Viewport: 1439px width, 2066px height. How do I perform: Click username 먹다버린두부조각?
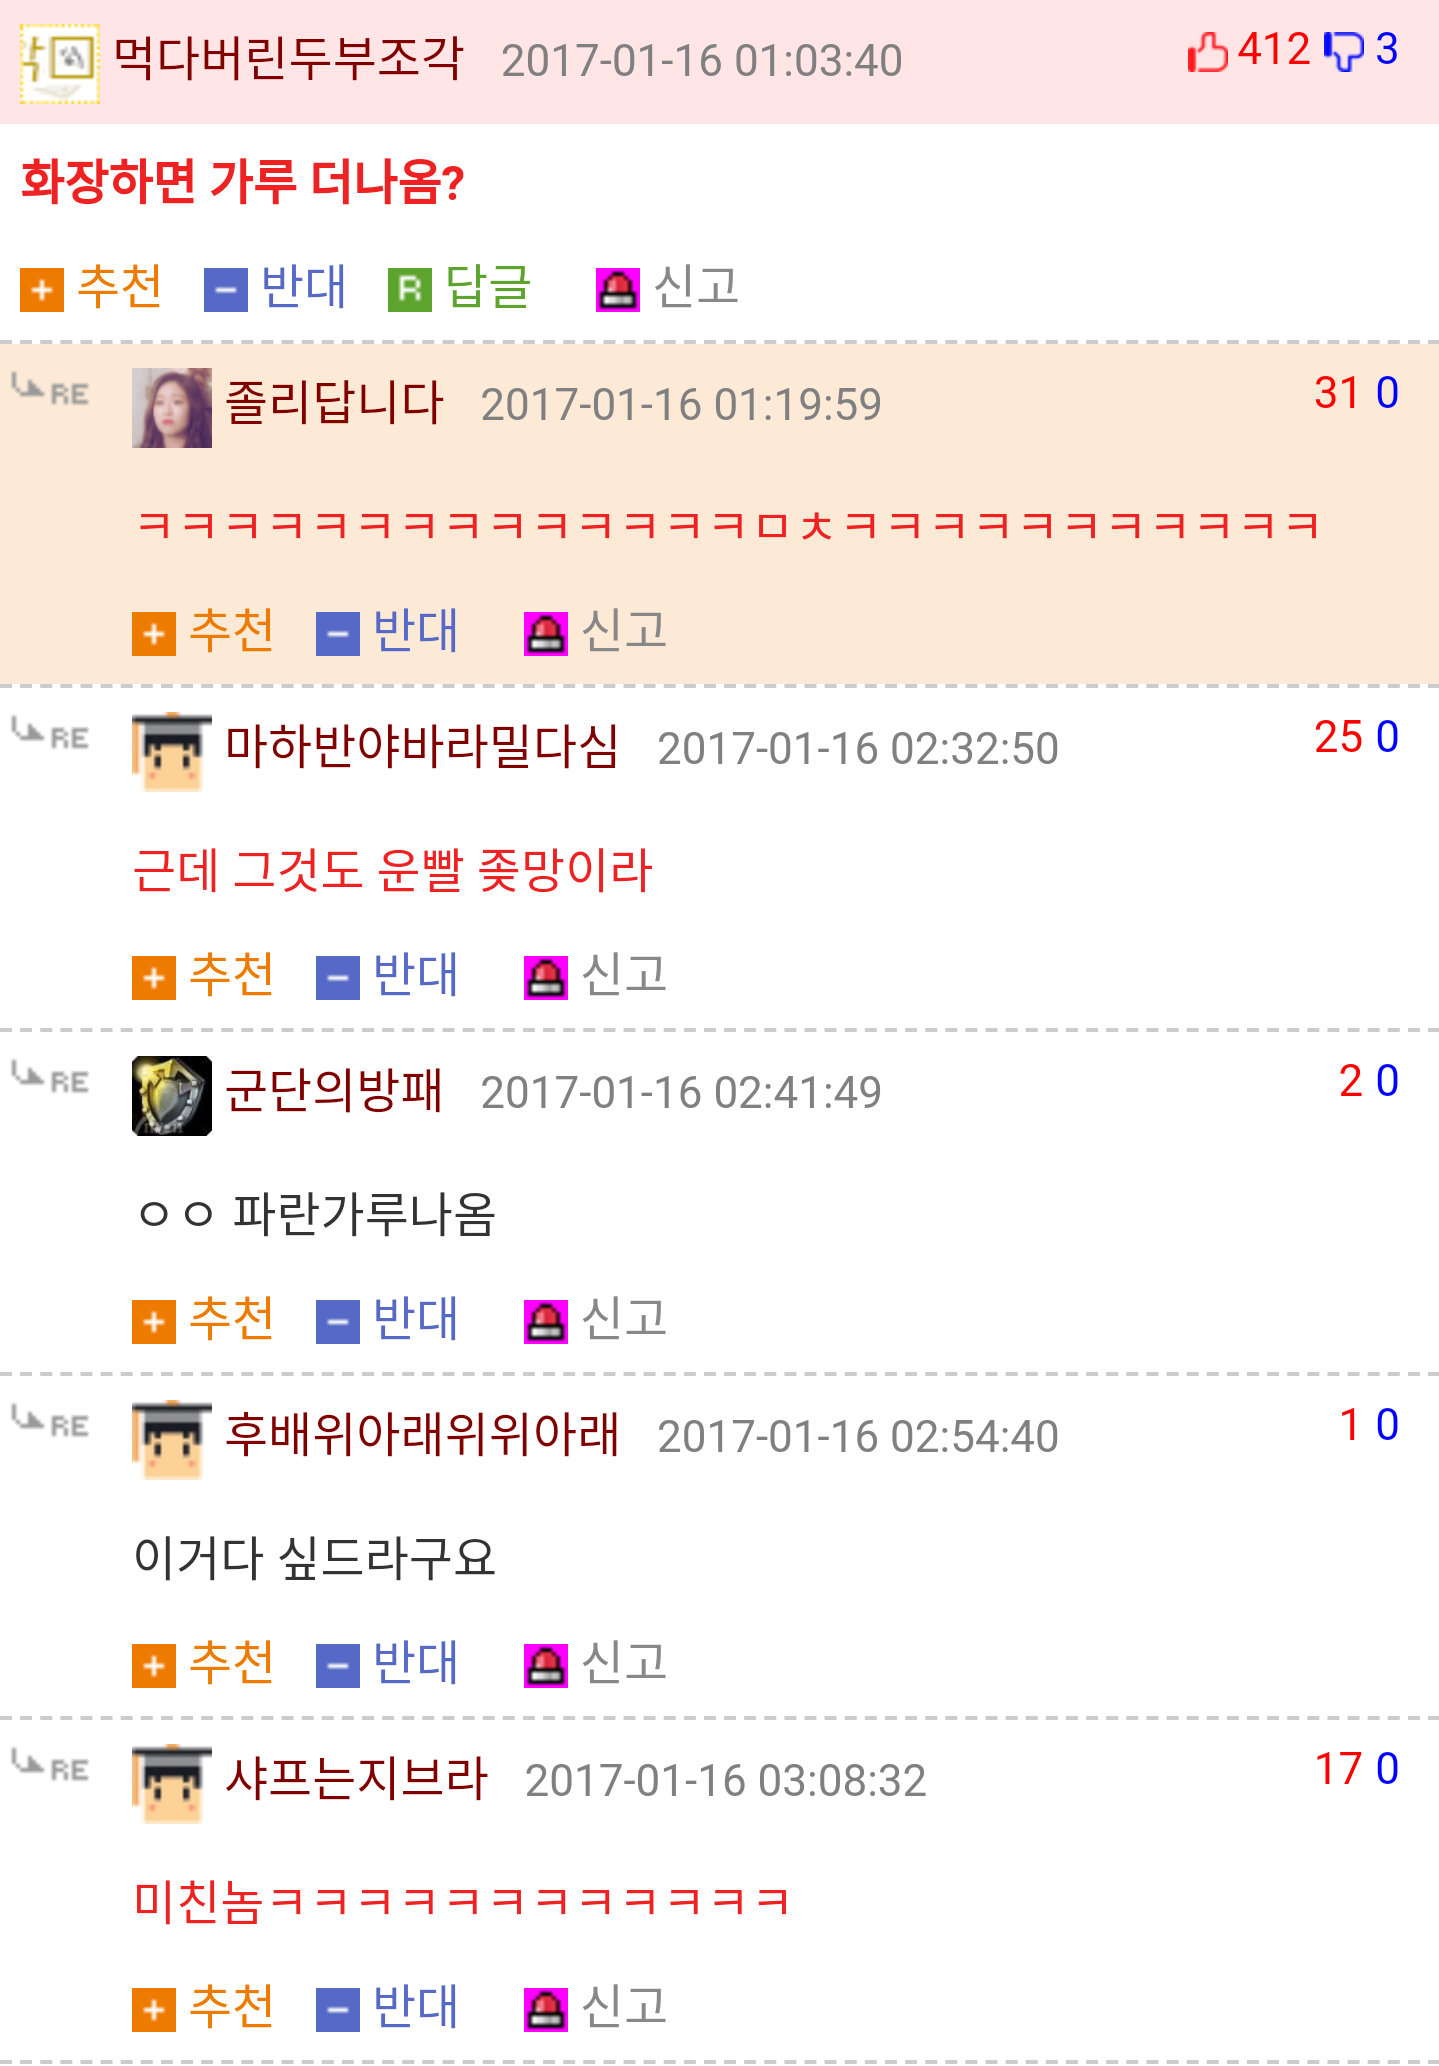288,59
